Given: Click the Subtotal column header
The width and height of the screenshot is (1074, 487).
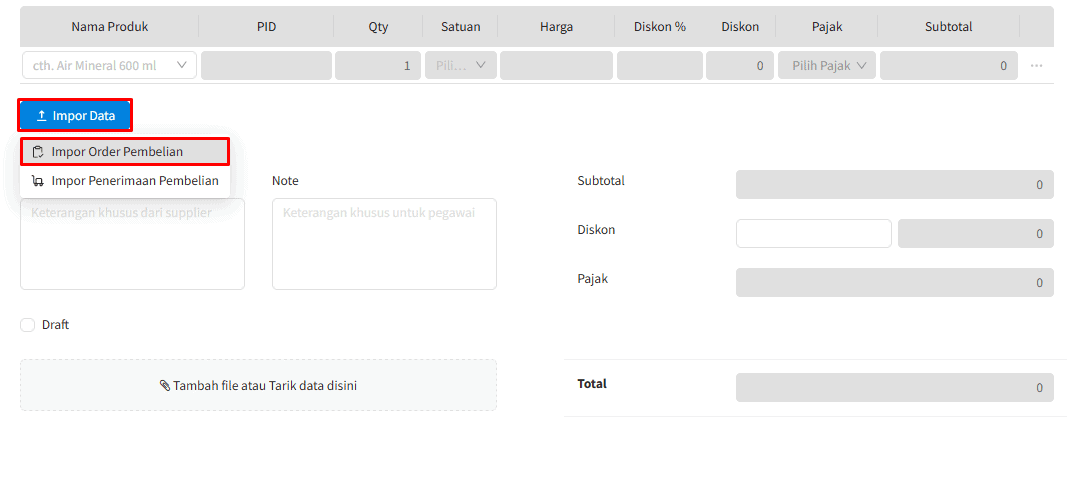Looking at the screenshot, I should pos(949,27).
